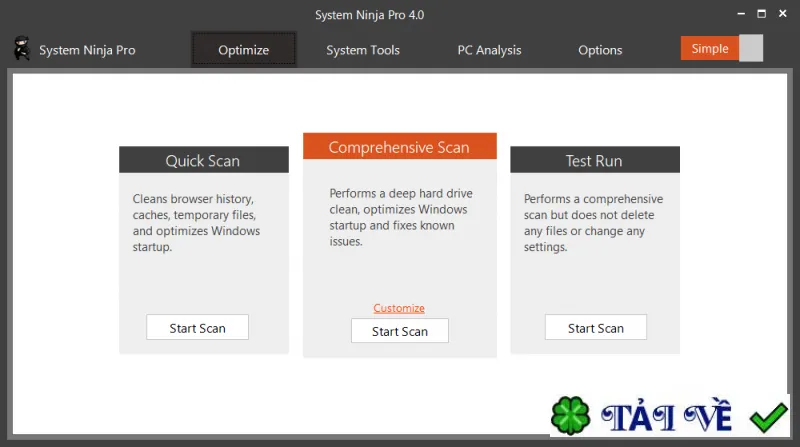Image resolution: width=800 pixels, height=447 pixels.
Task: Open the PC Analysis tab
Action: (489, 50)
